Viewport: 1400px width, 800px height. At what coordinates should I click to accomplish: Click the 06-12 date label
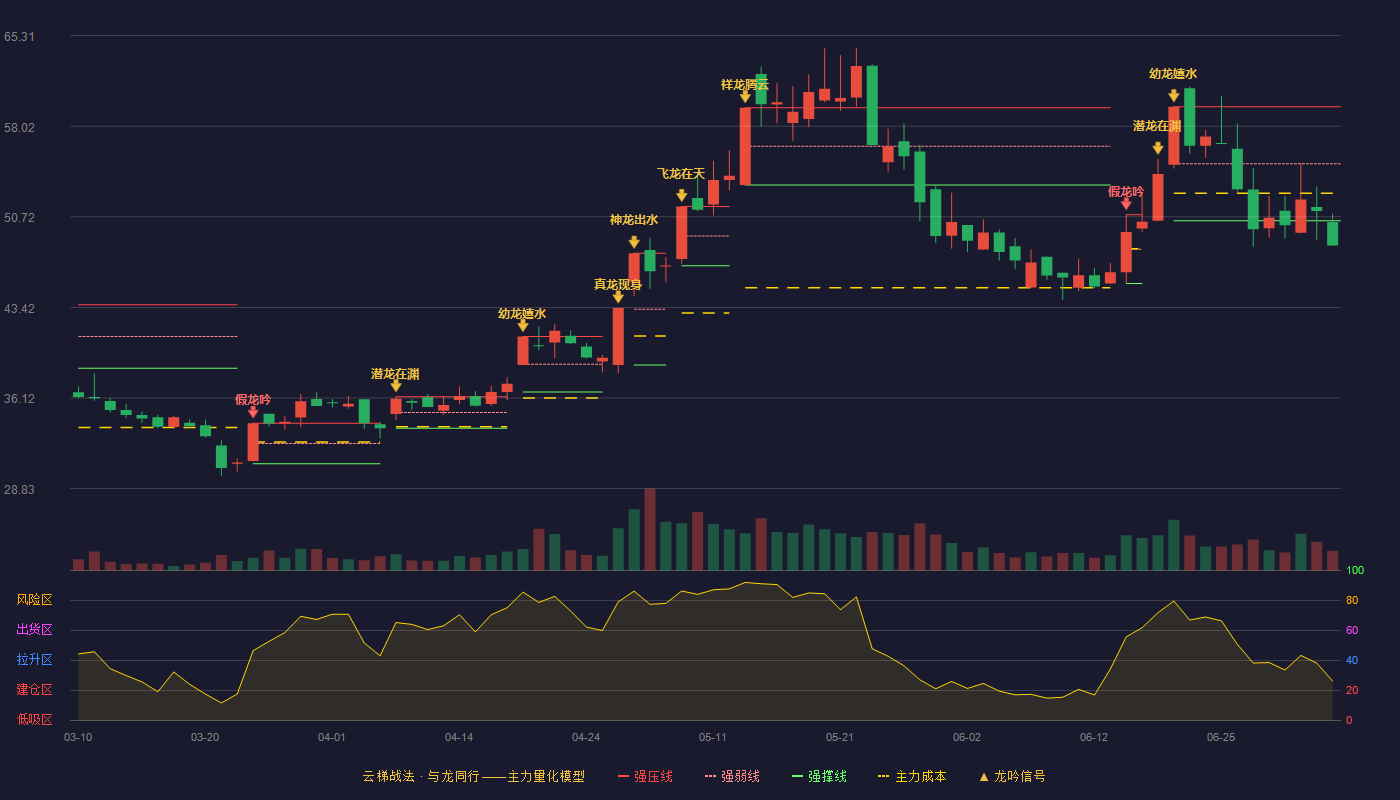[1094, 737]
